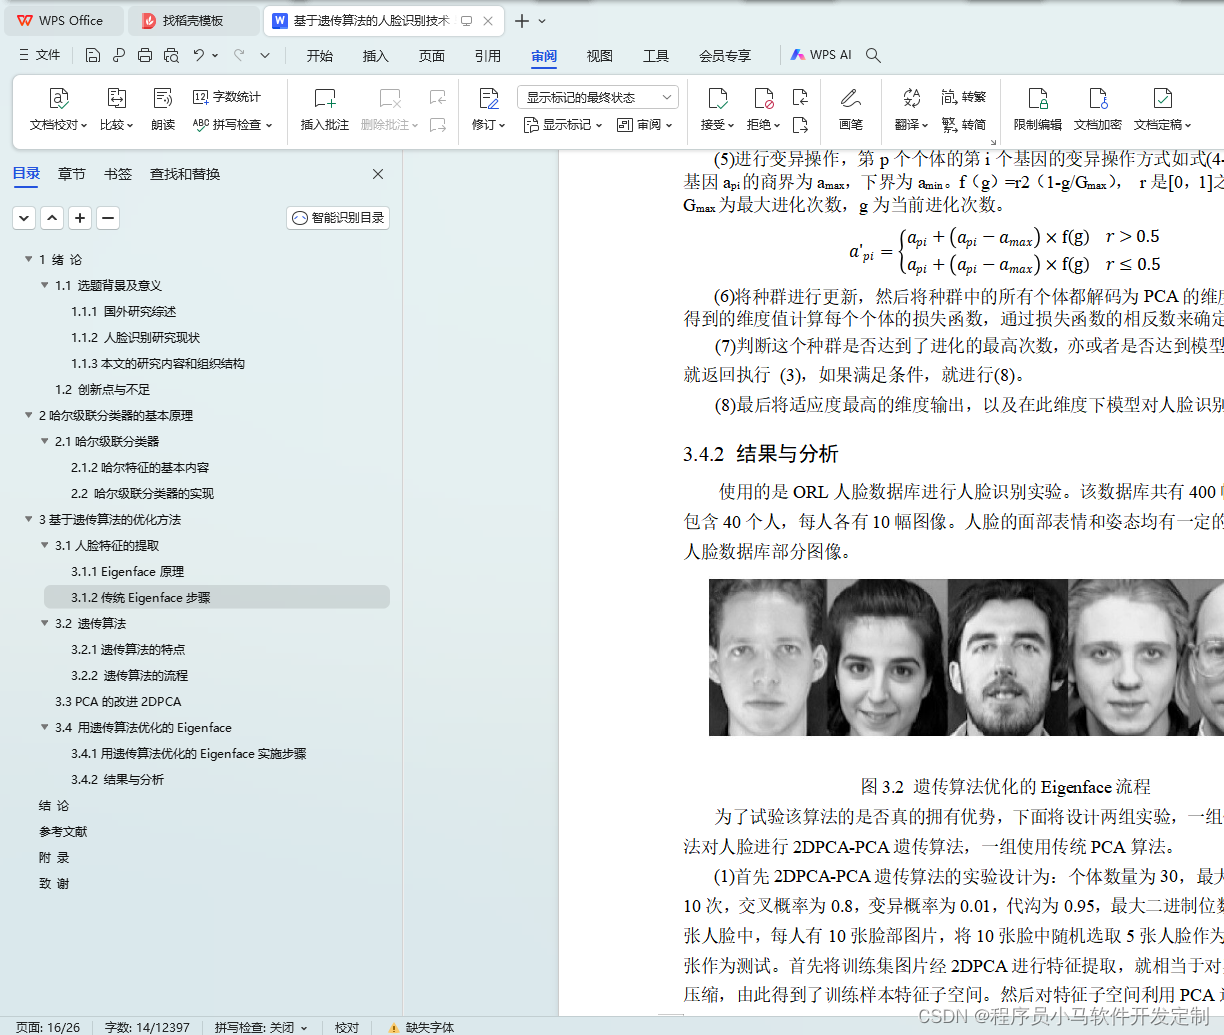Click the 接受 accept changes icon

coord(717,98)
